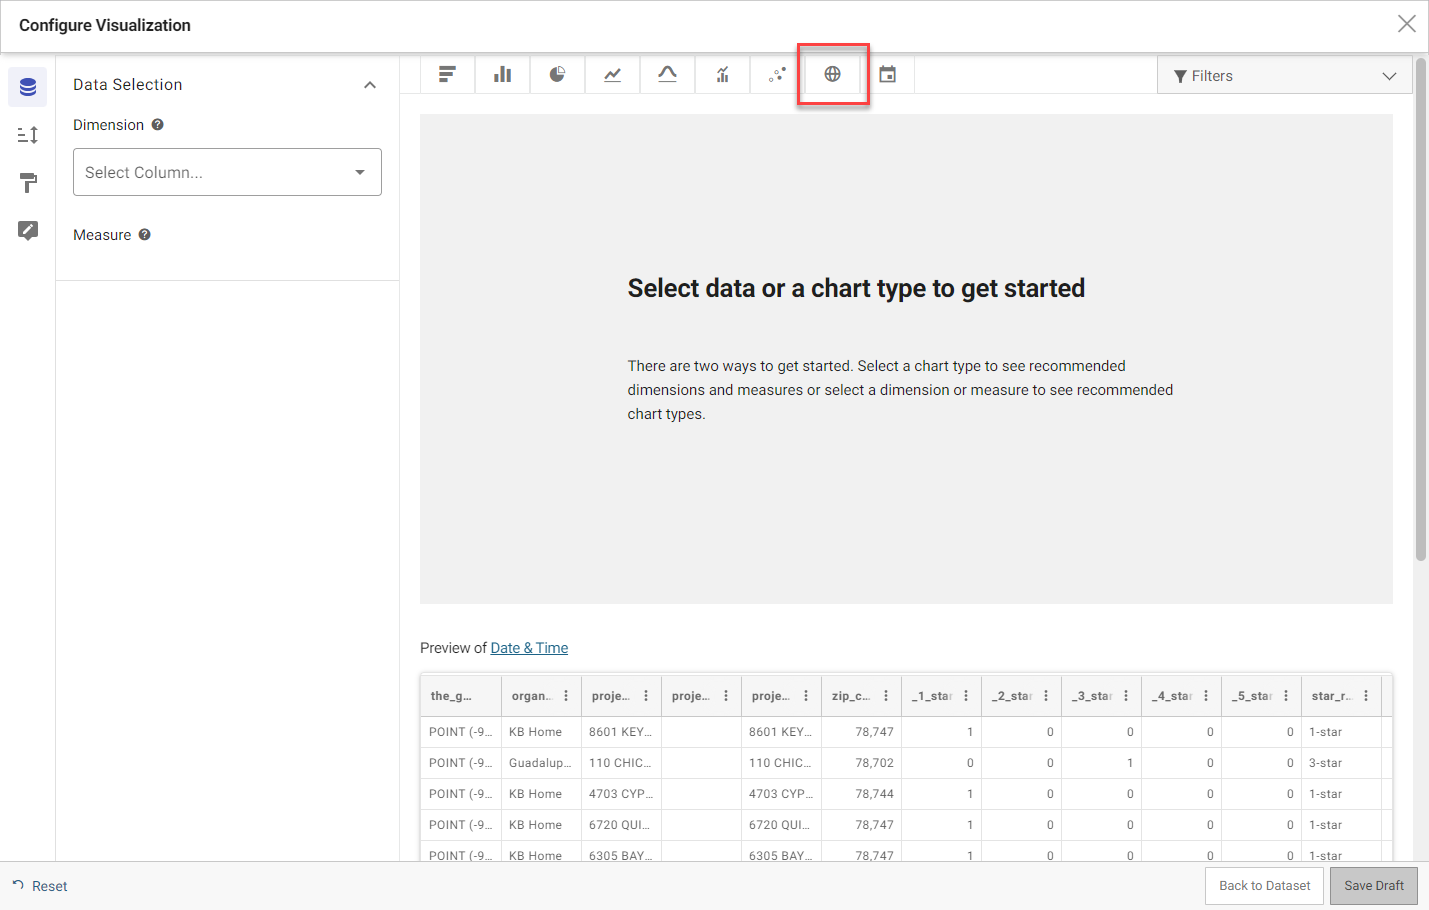The height and width of the screenshot is (910, 1429).
Task: Open the organ... column menu
Action: 566,696
